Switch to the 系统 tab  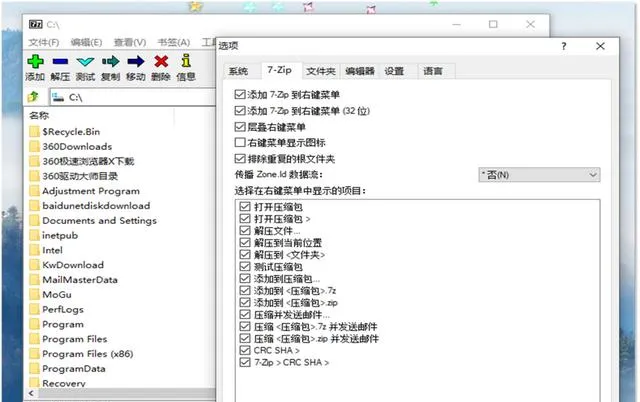[x=238, y=71]
